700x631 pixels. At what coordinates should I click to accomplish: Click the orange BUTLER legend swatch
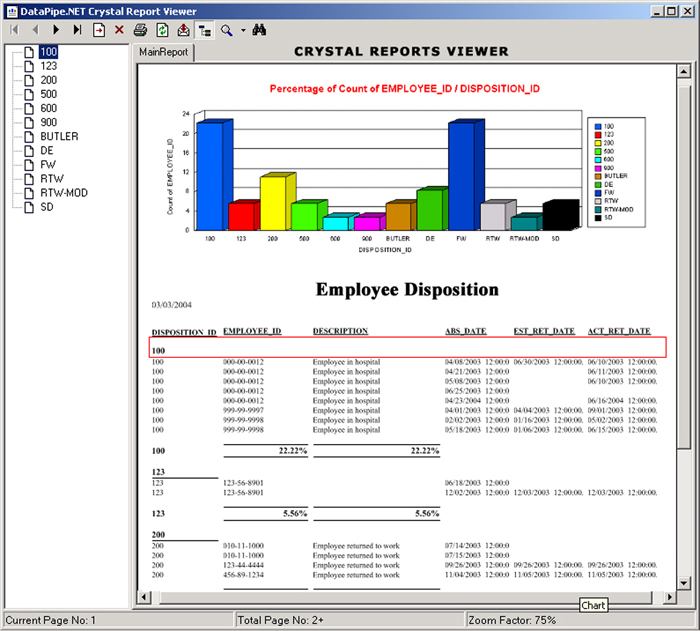click(x=598, y=176)
